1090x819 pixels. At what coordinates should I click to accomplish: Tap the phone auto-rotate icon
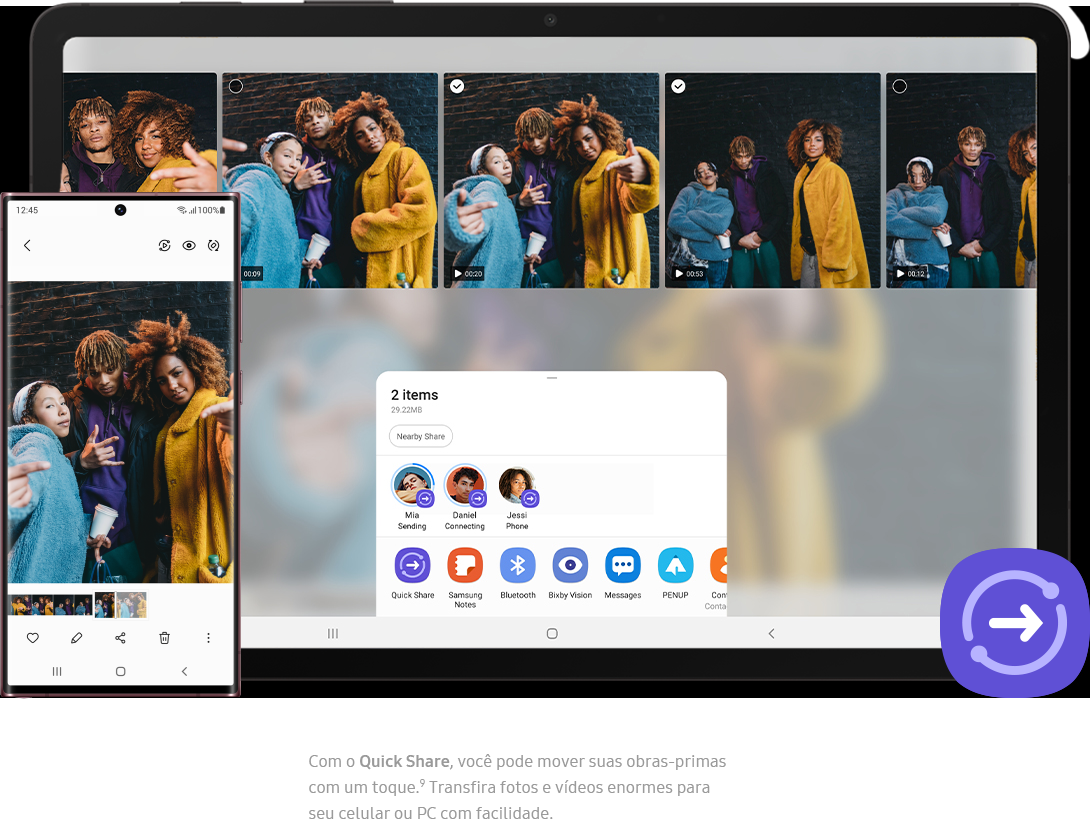(213, 245)
